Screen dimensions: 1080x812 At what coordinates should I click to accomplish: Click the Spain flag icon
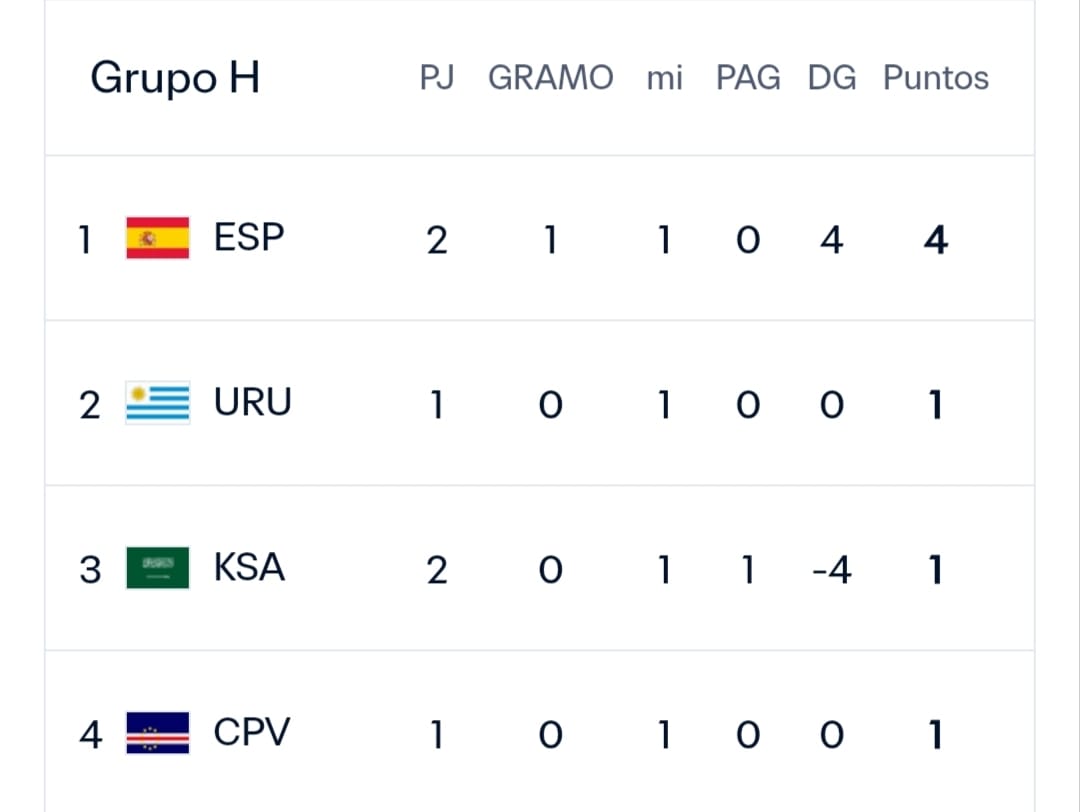(x=158, y=238)
